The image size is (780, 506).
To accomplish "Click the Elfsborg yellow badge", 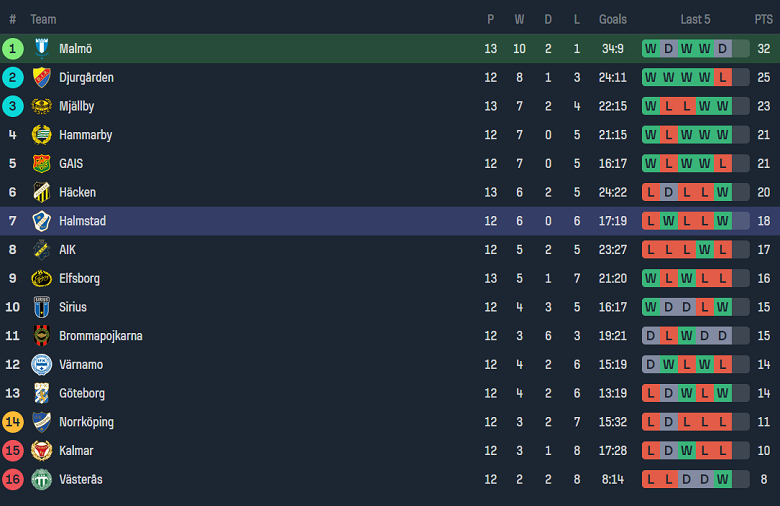I will 42,279.
